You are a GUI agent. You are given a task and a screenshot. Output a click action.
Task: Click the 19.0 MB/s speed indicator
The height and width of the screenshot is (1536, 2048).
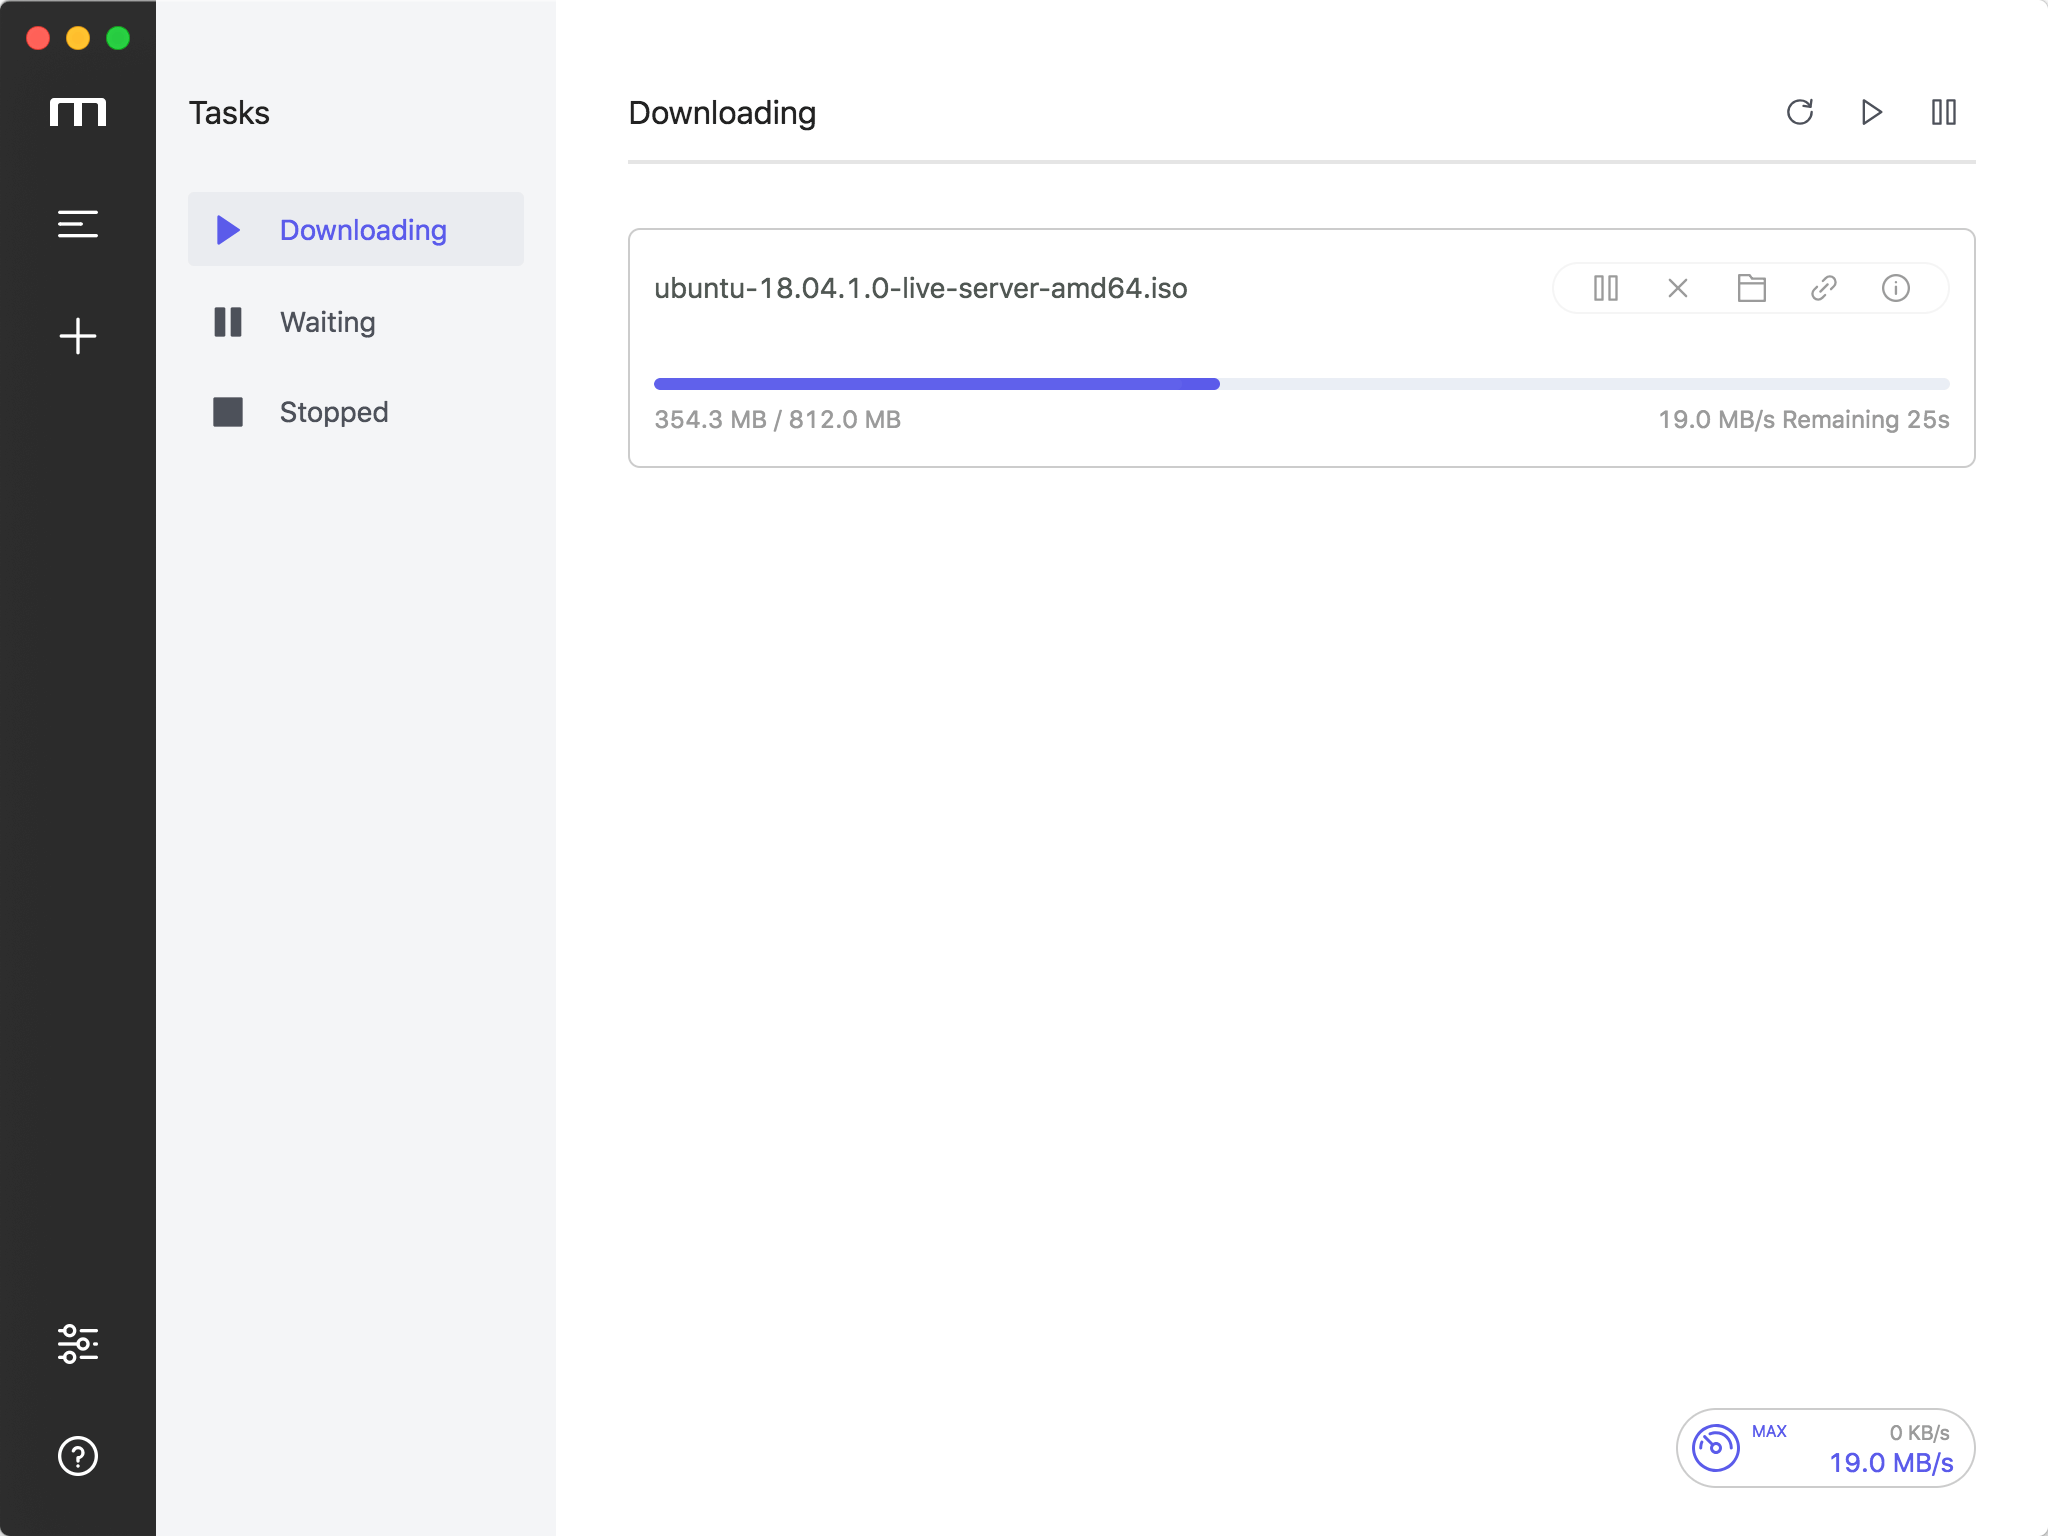click(1890, 1463)
